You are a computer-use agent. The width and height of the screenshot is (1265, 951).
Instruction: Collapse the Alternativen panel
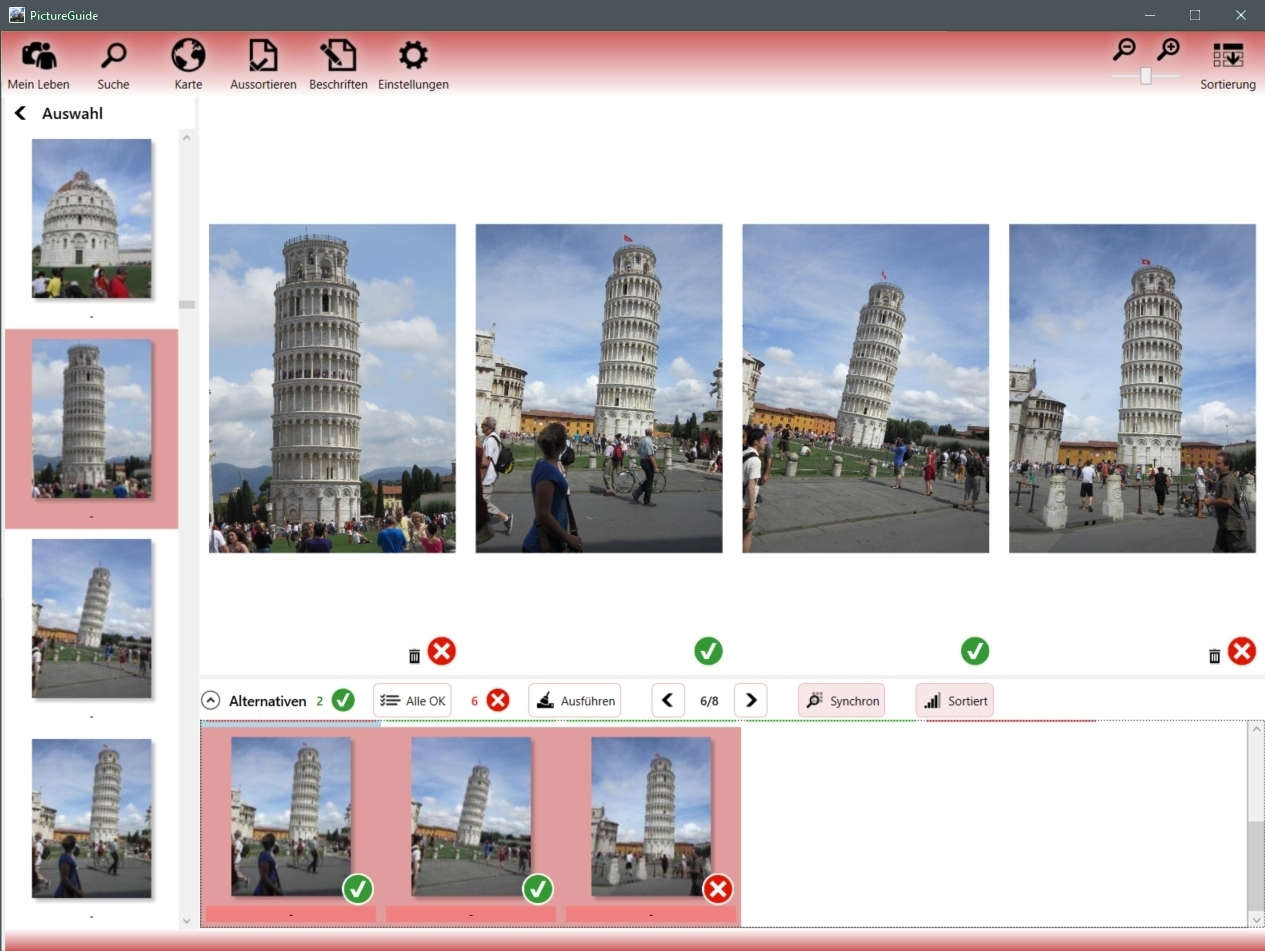pos(210,701)
